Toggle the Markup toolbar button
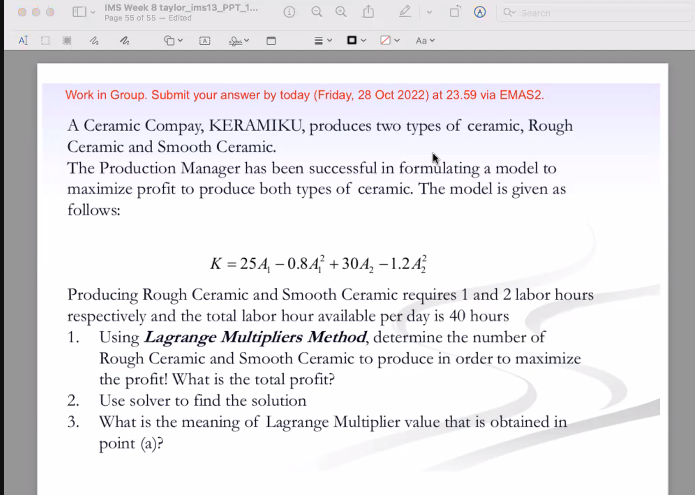Screen dimensions: 695x495 [x=480, y=12]
